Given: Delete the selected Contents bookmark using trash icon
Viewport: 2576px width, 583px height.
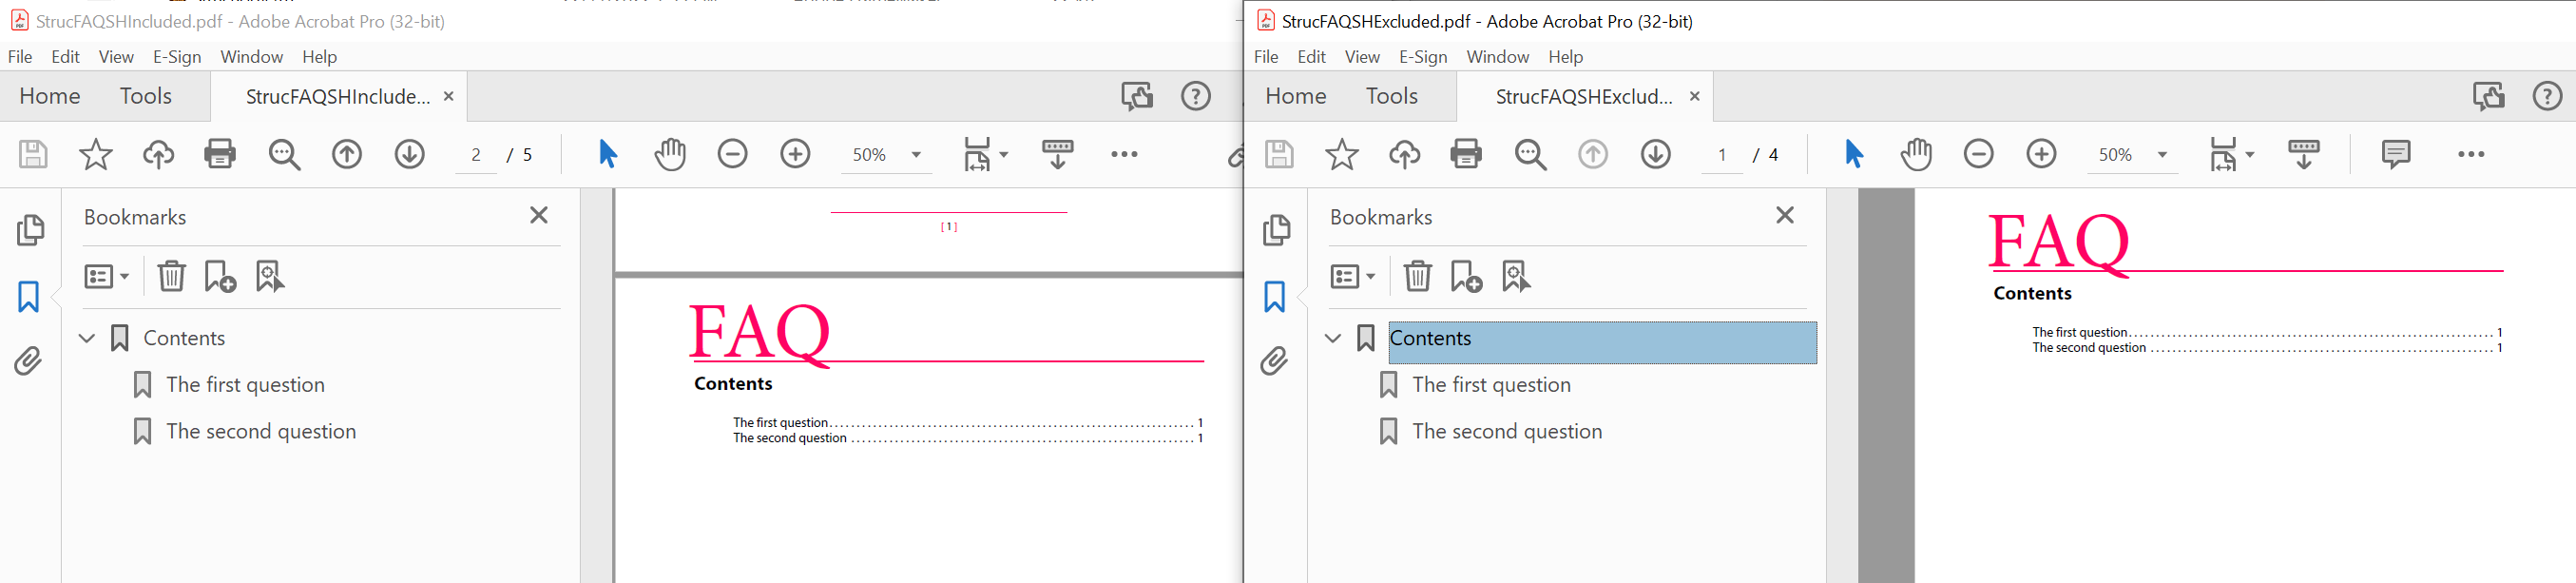Looking at the screenshot, I should [x=1417, y=276].
